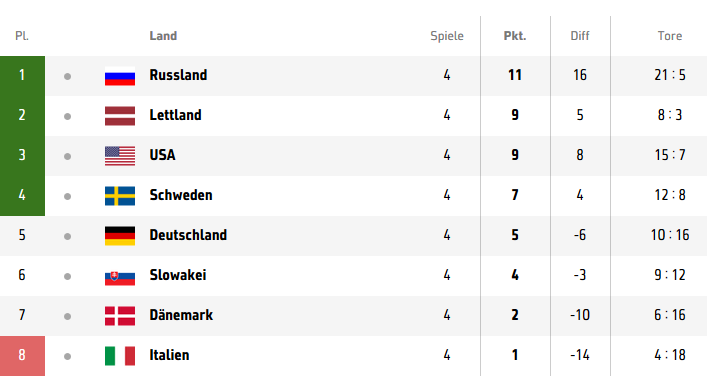Sort table by Pkt. column header
Viewport: 707px width, 376px height.
515,36
